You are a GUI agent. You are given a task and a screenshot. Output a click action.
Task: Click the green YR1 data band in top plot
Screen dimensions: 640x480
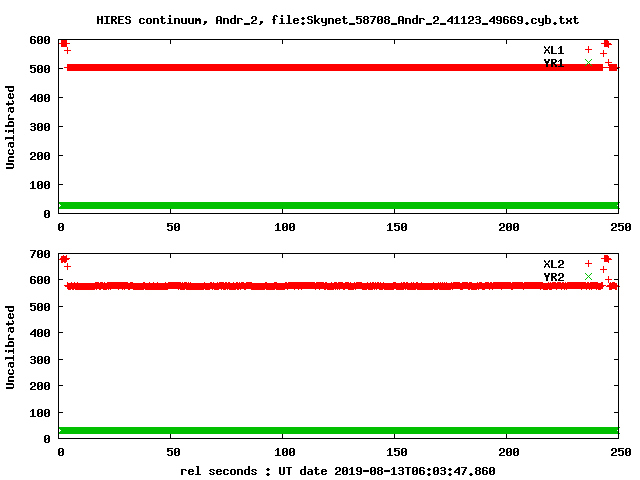[339, 205]
